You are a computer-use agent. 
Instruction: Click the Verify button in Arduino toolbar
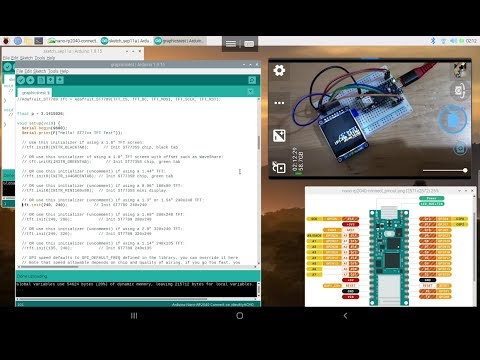tap(21, 80)
